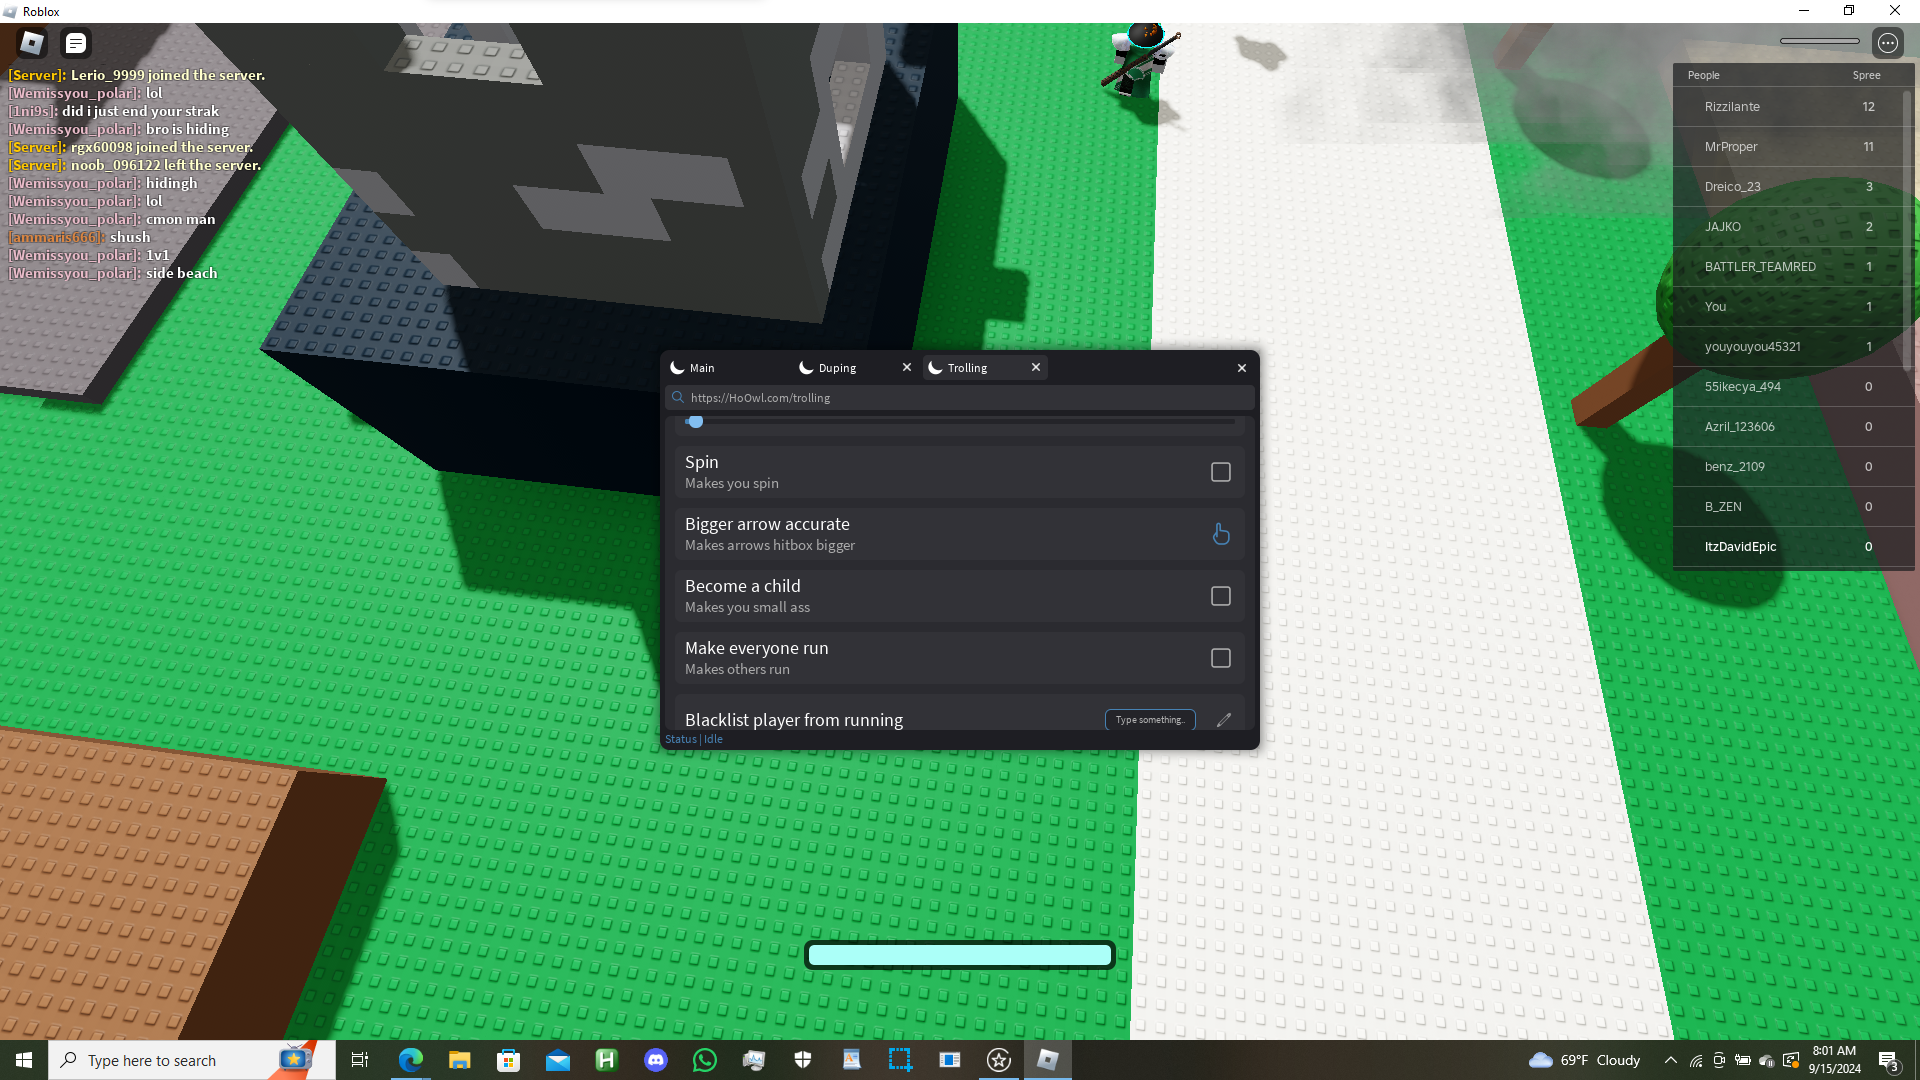Open Windows Security shield on taskbar
Viewport: 1920px width, 1080px height.
pos(802,1060)
